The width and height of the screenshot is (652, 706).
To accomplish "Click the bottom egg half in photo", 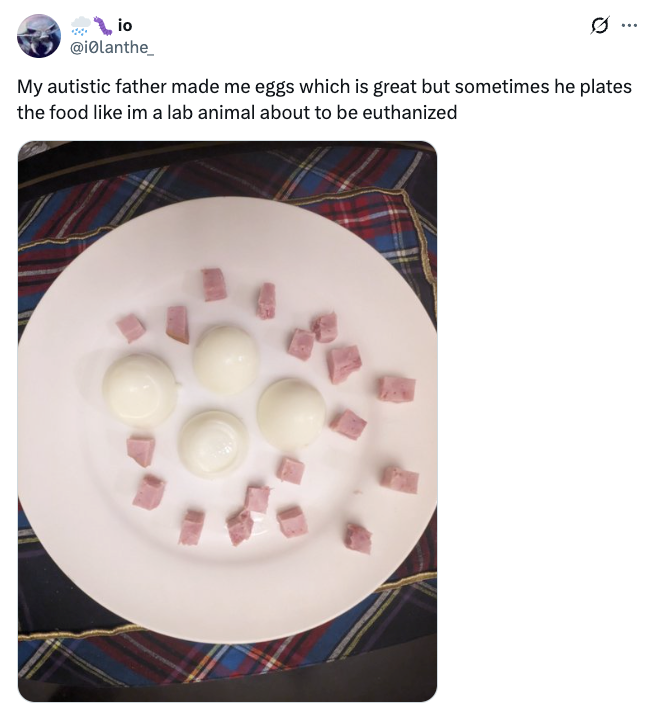I will tap(212, 441).
